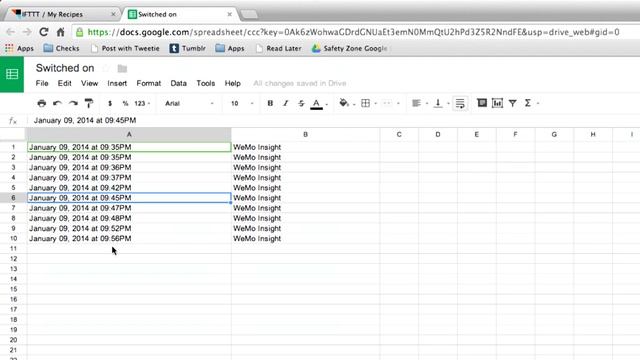Image resolution: width=640 pixels, height=360 pixels.
Task: Redo the last action
Action: click(73, 103)
